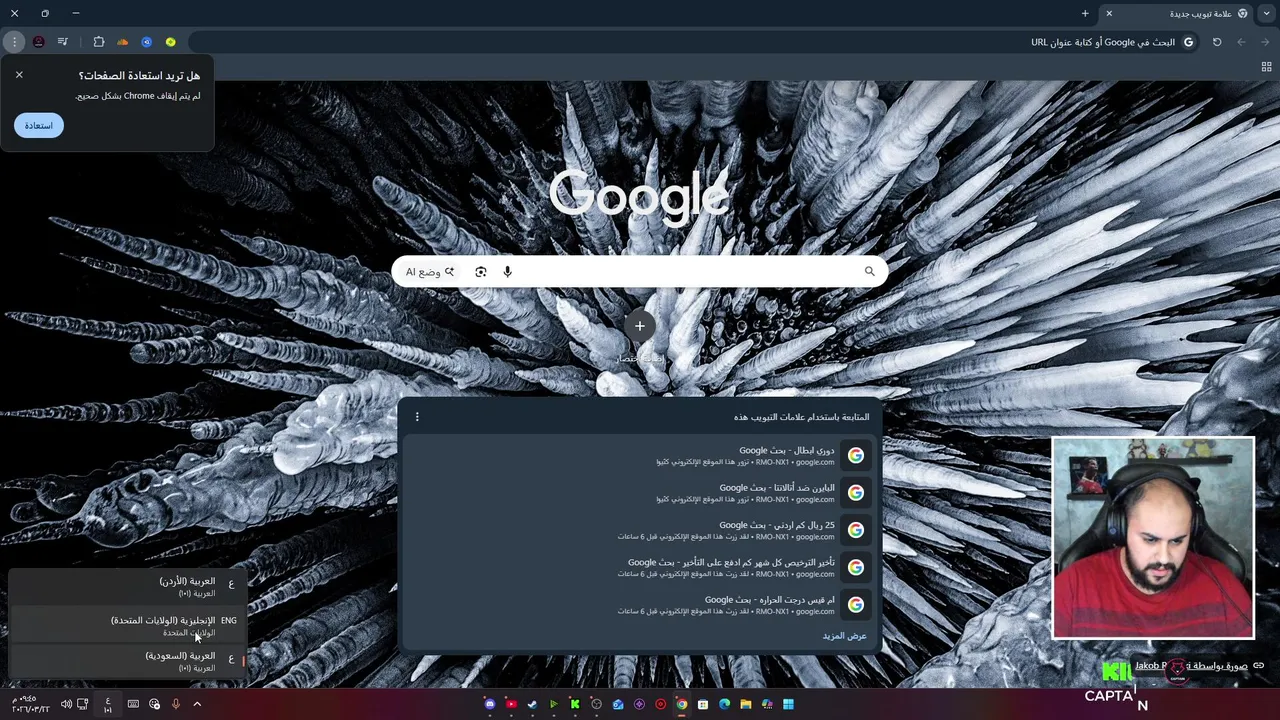Click the taskbar volume speaker icon

point(66,704)
